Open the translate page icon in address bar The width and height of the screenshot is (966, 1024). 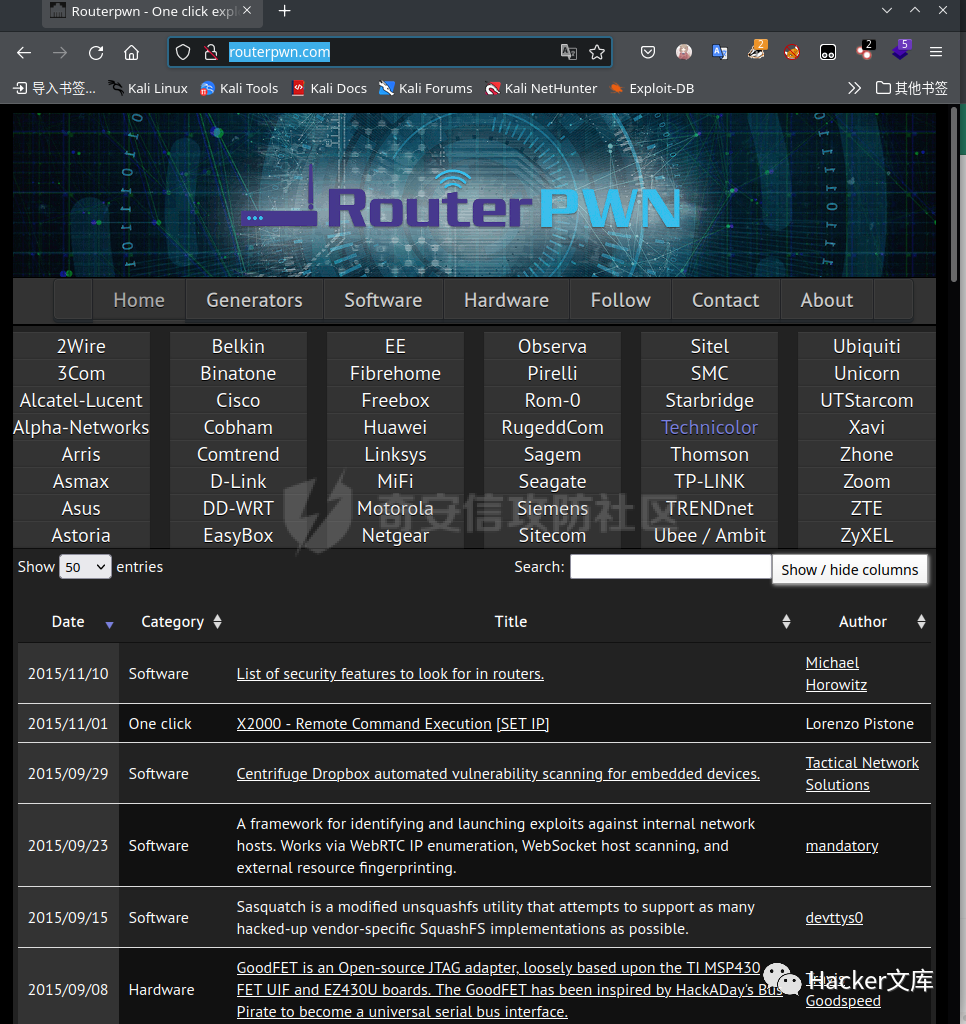click(568, 52)
